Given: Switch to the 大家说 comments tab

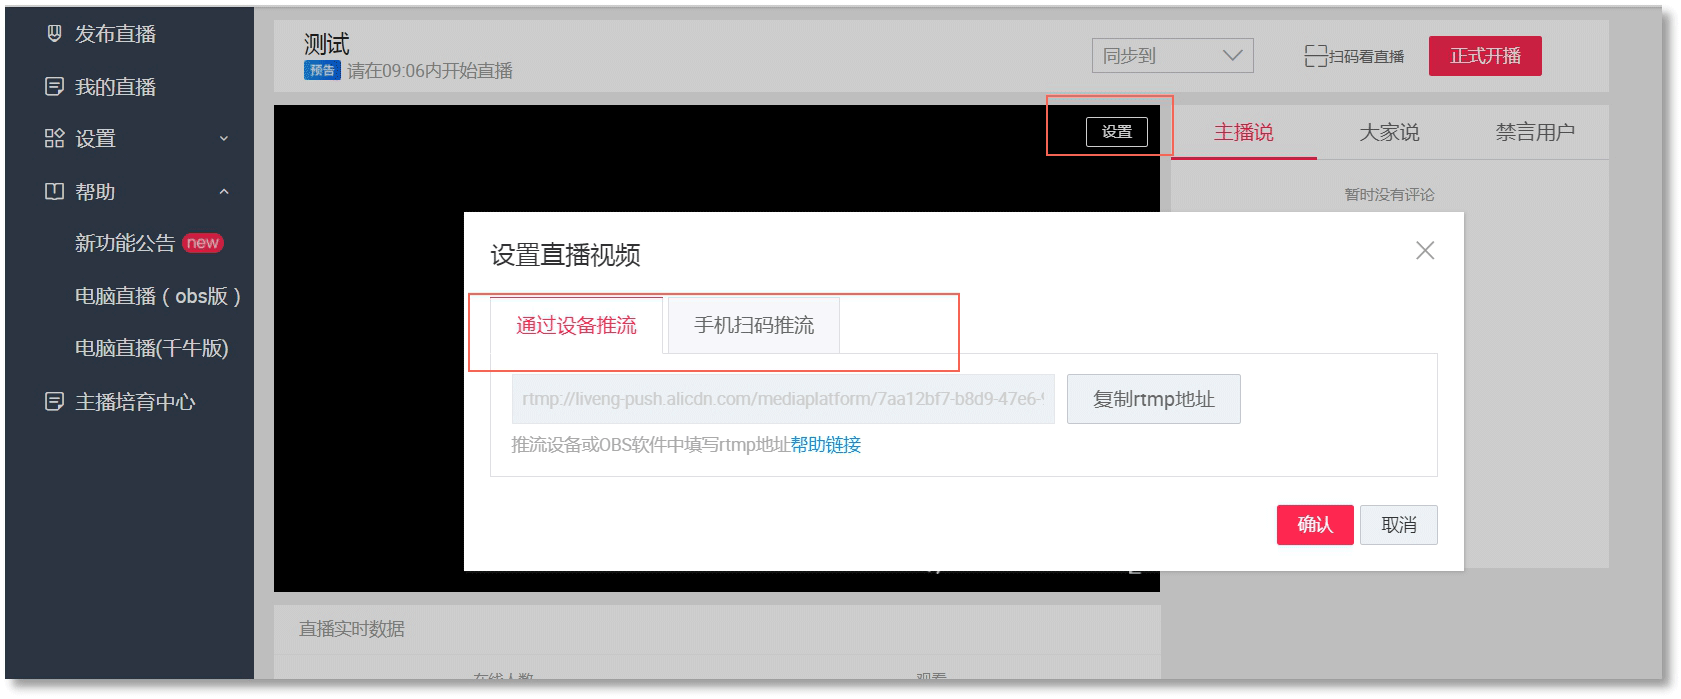Looking at the screenshot, I should [x=1388, y=133].
